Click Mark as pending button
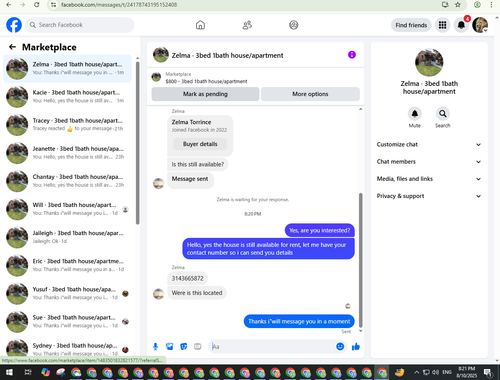 (205, 94)
